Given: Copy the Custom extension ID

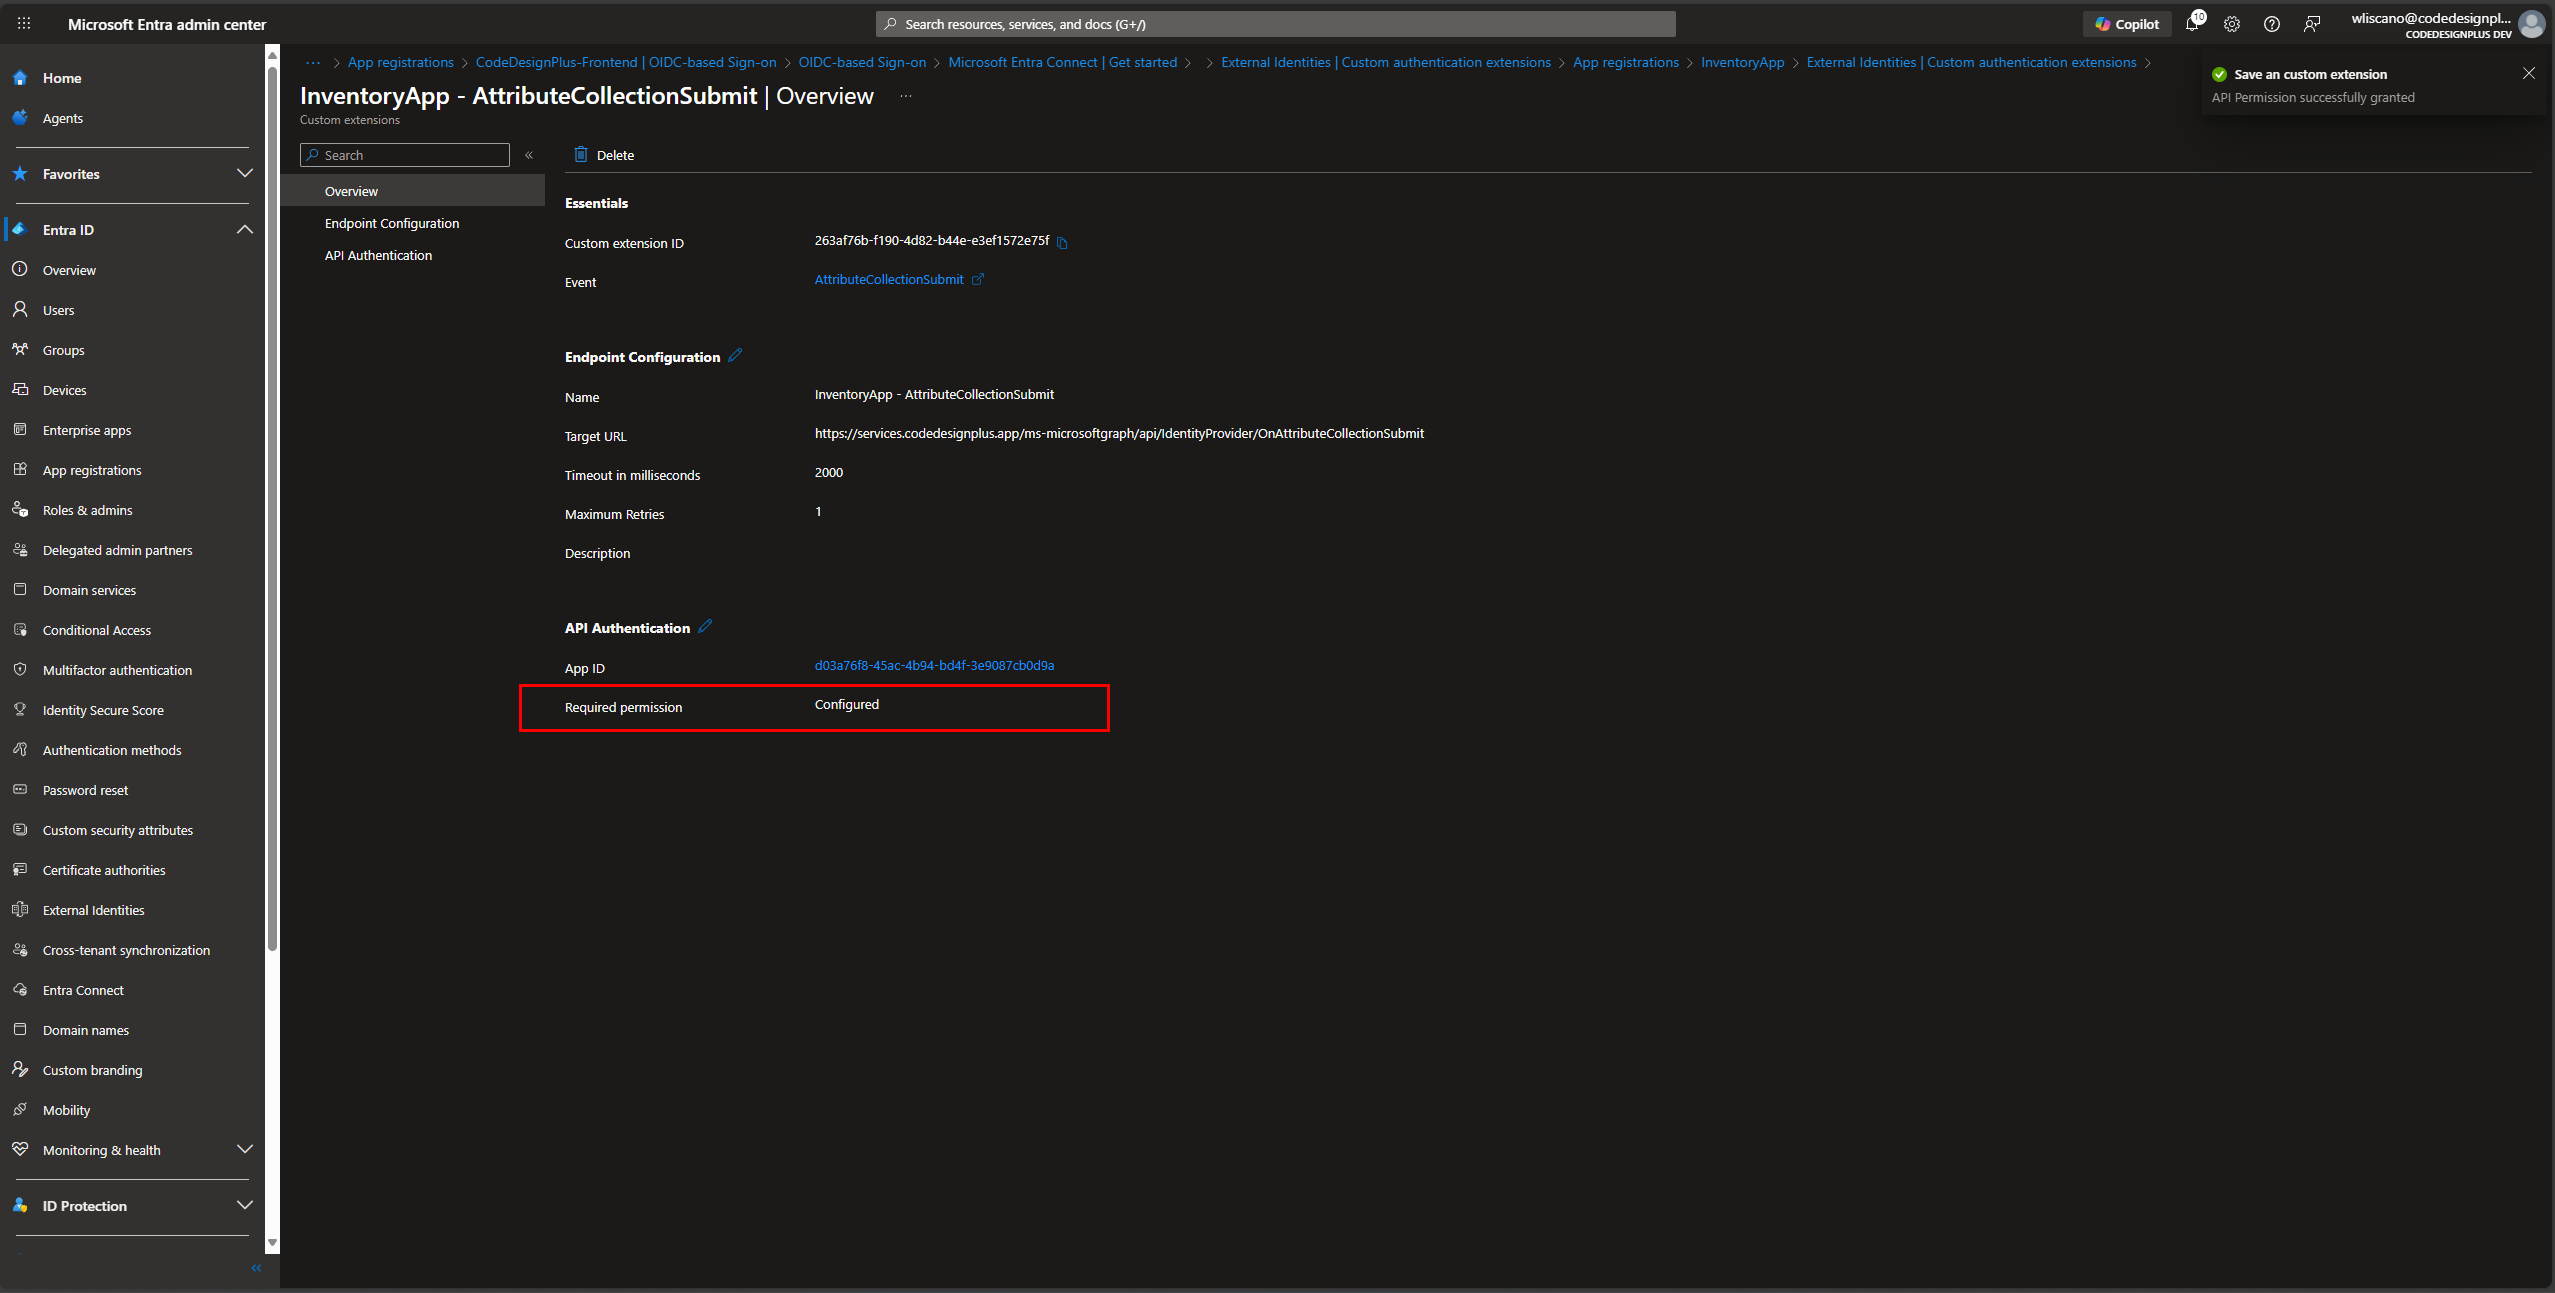Looking at the screenshot, I should click(x=1063, y=242).
